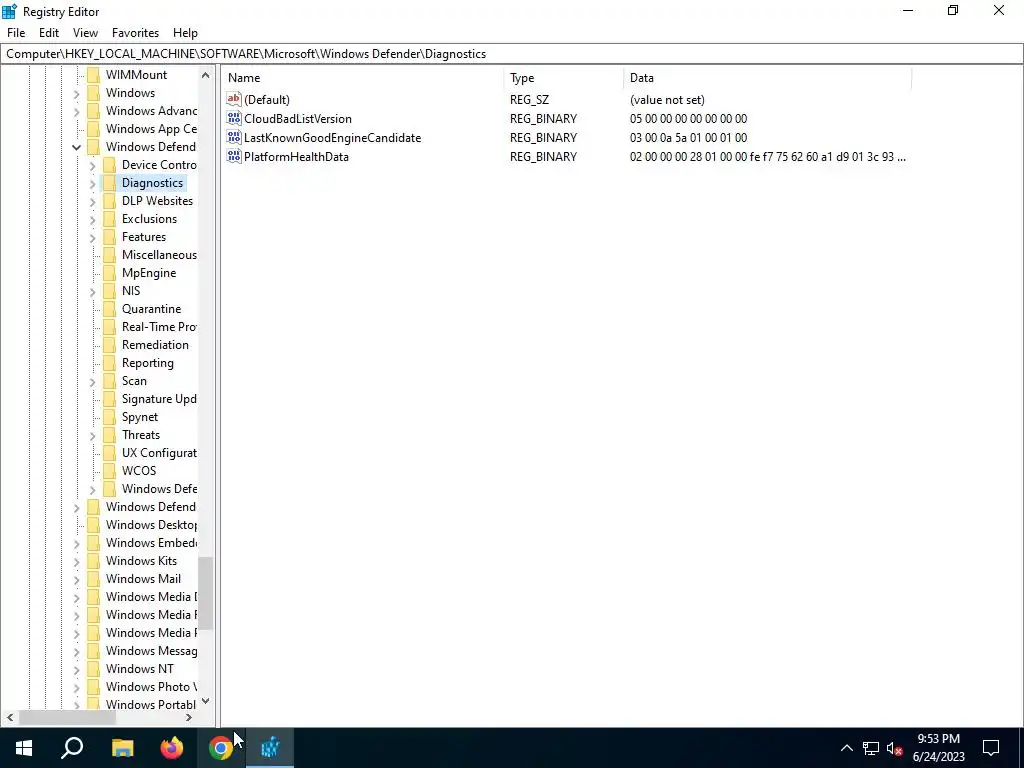Select the Remediation key
The image size is (1024, 768).
(155, 345)
